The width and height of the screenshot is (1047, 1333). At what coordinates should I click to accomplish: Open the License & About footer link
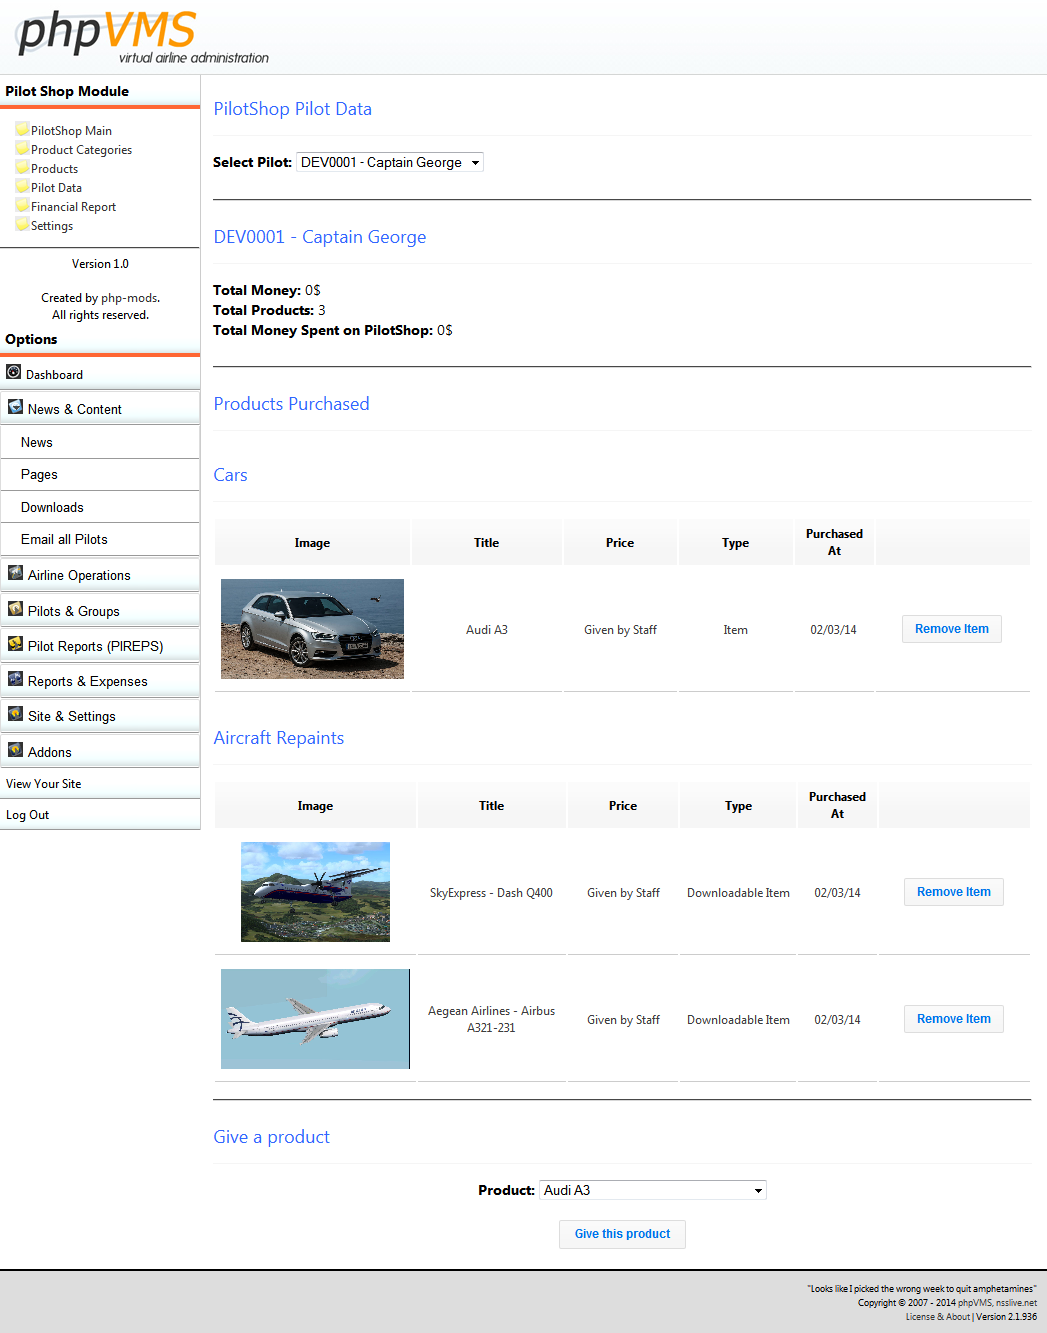coord(938,1317)
